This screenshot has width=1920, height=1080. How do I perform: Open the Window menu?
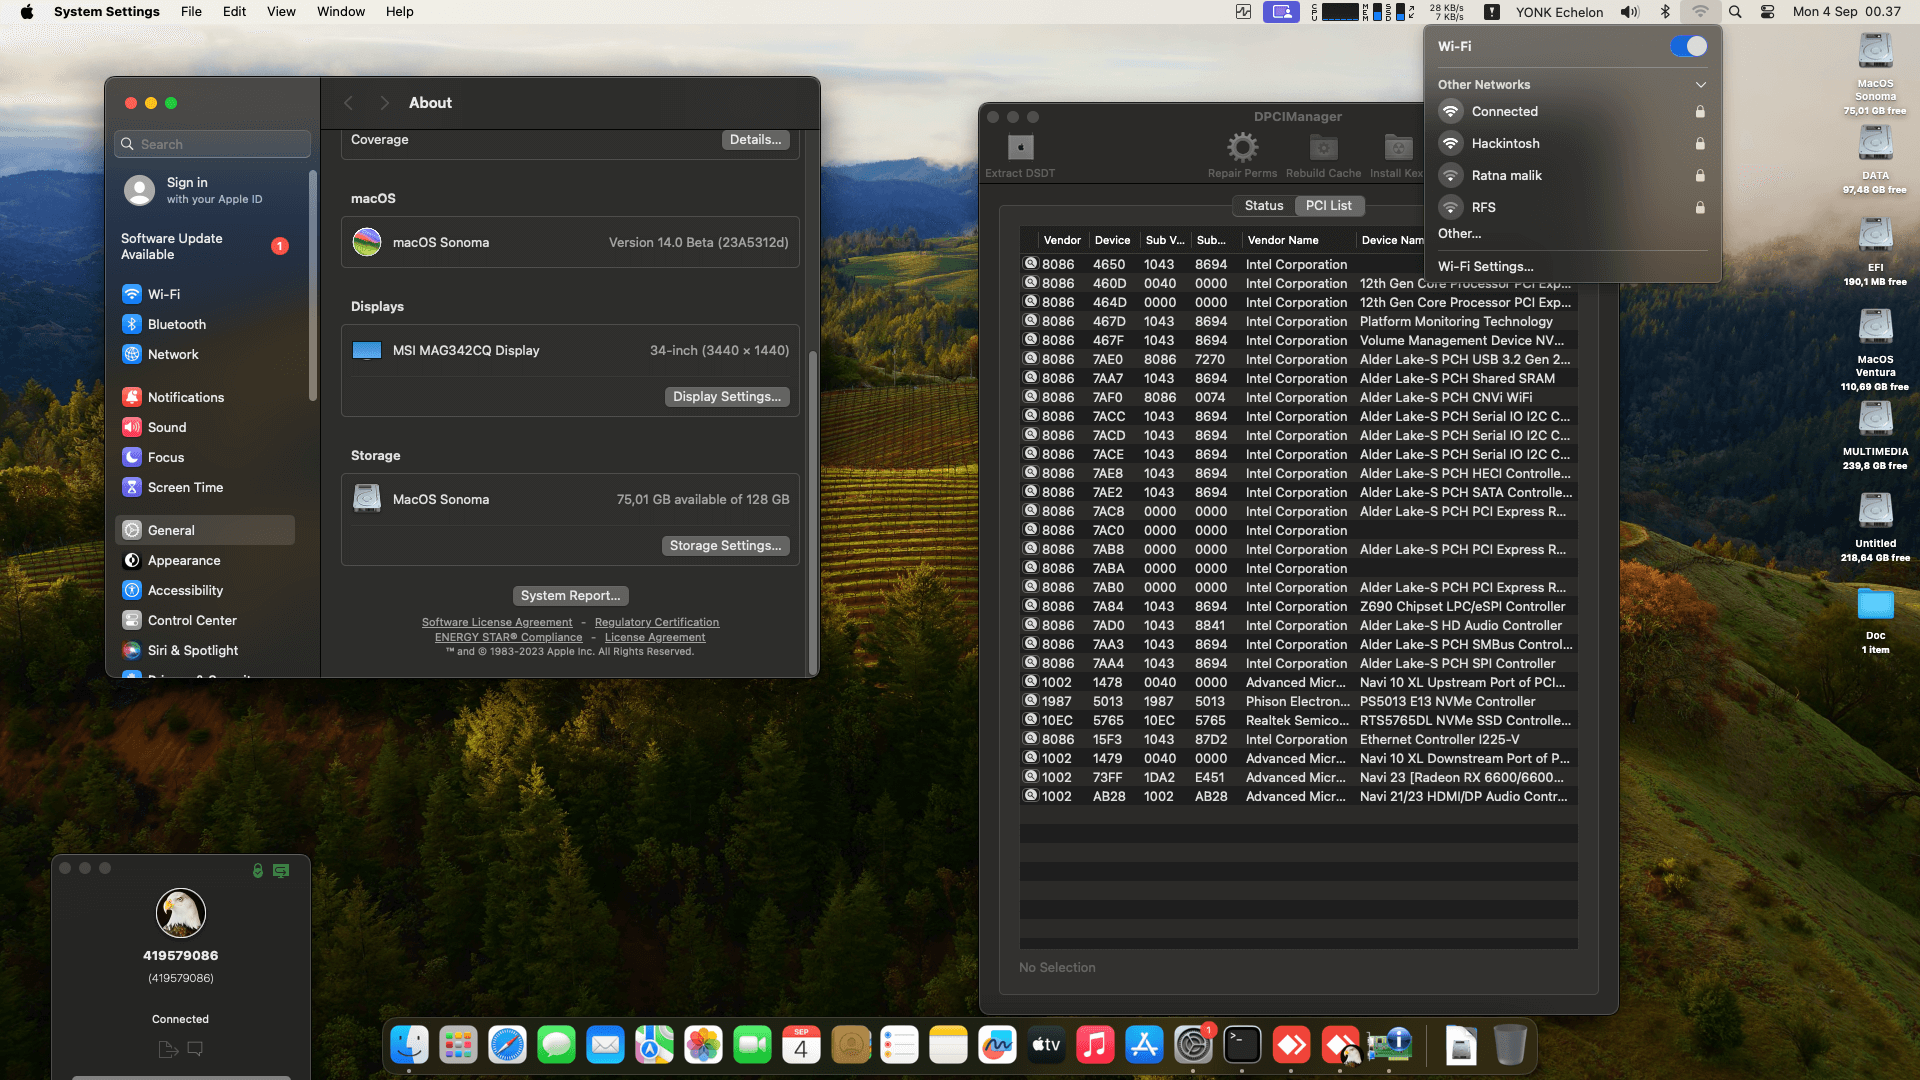pyautogui.click(x=340, y=12)
